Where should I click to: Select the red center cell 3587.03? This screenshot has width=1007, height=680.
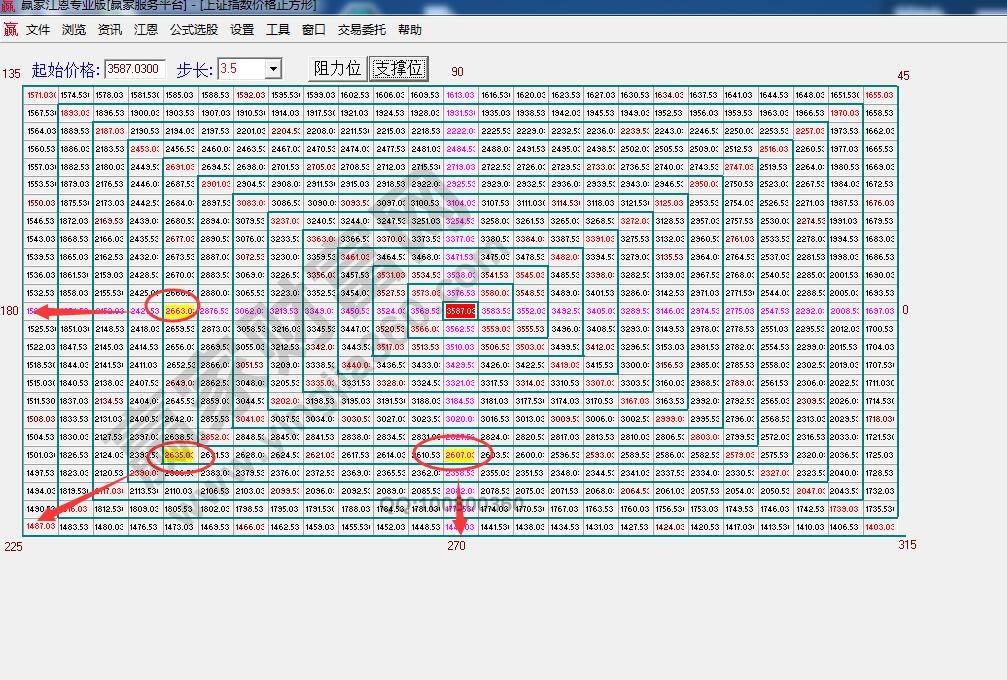point(460,311)
